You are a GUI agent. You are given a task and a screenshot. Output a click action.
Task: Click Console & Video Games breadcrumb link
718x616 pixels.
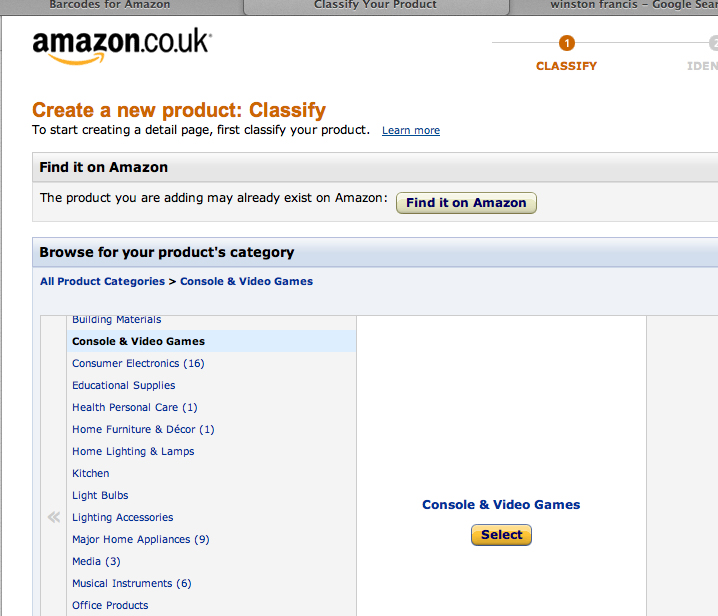coord(246,282)
